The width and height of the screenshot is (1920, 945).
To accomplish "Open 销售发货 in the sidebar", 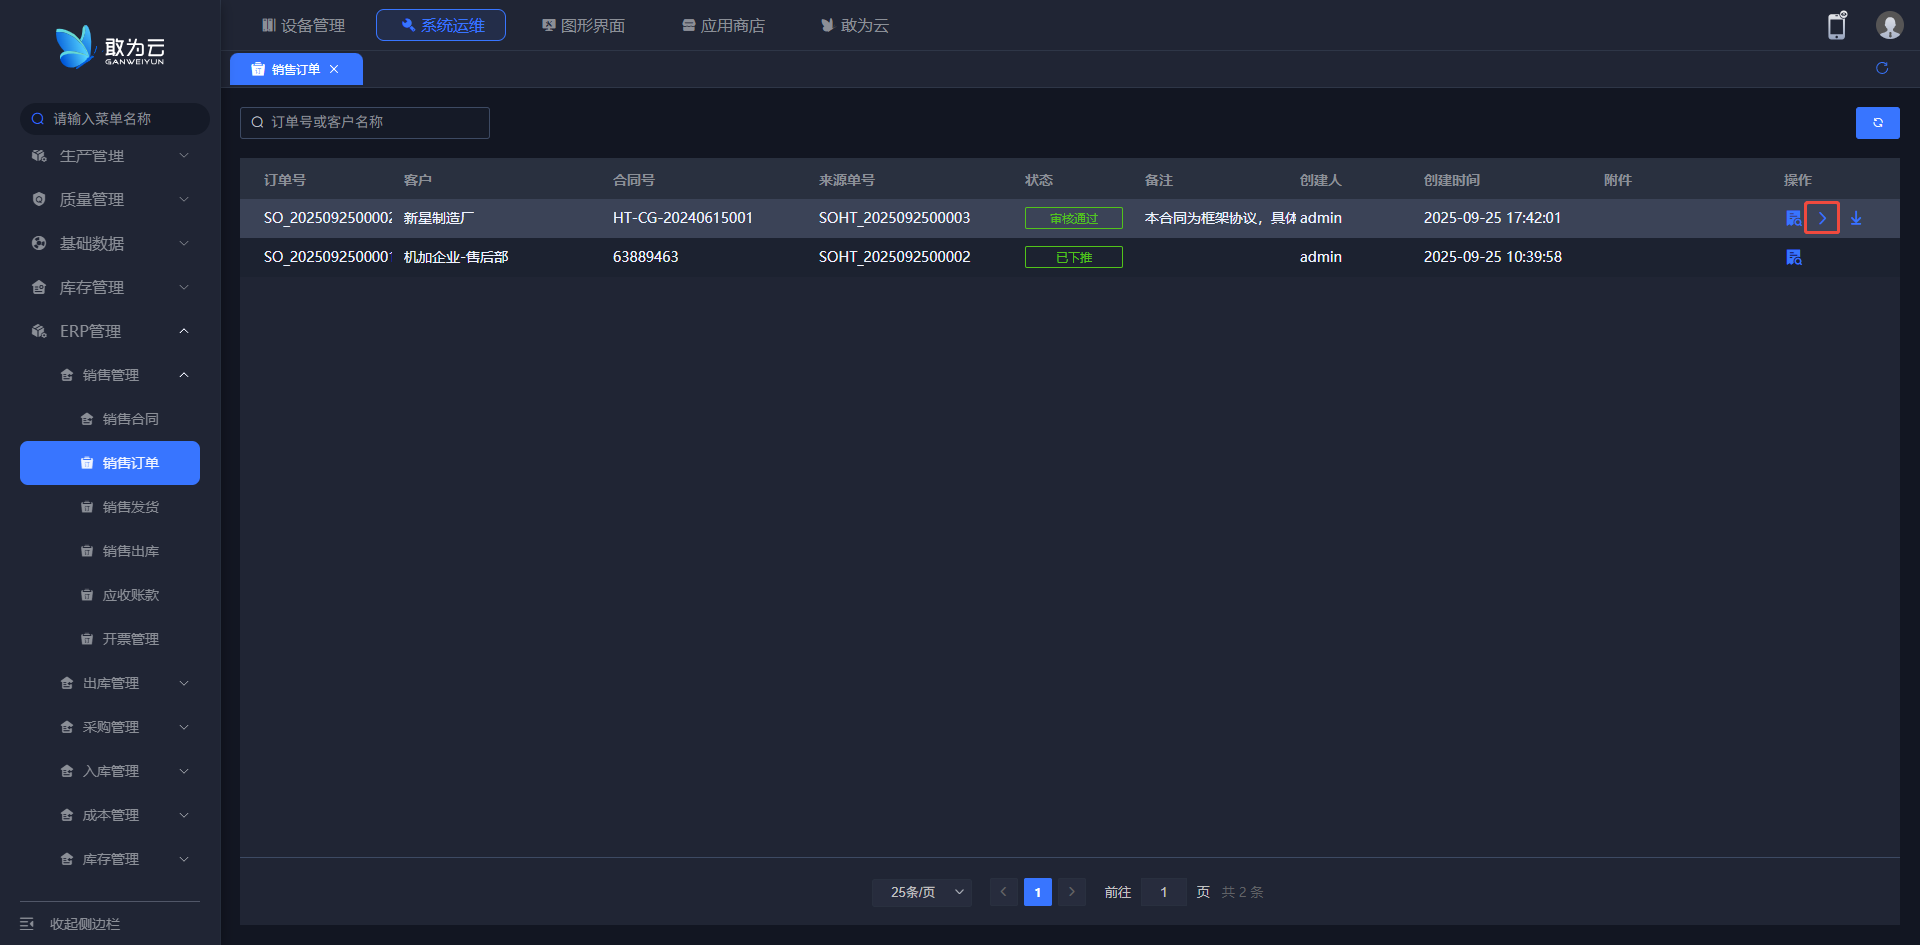I will (110, 507).
